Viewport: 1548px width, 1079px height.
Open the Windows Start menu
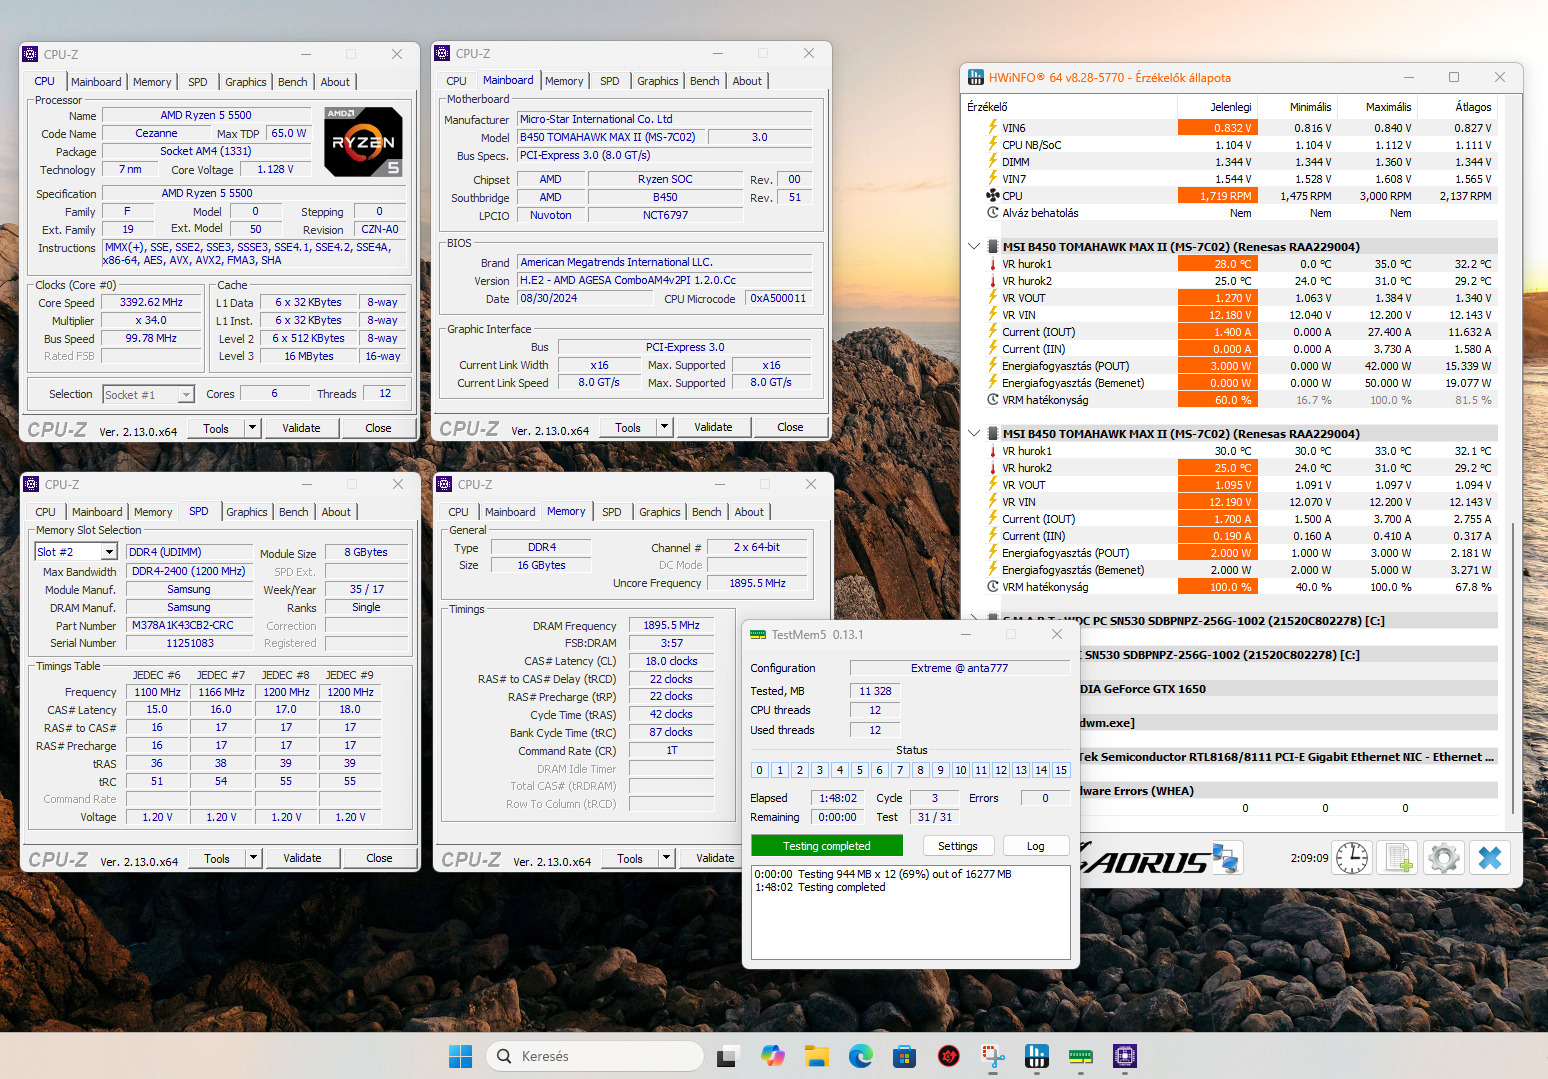coord(461,1056)
